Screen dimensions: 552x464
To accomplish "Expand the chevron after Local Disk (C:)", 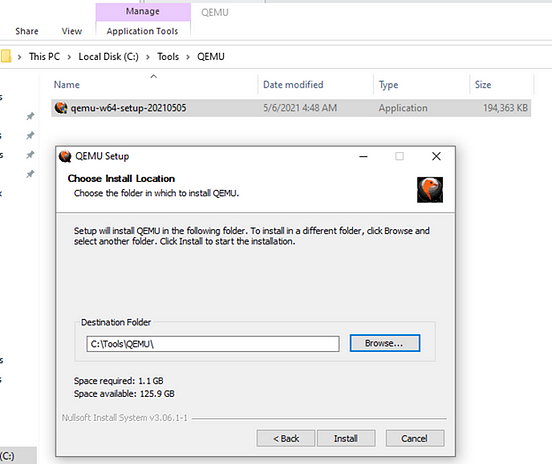I will 148,57.
